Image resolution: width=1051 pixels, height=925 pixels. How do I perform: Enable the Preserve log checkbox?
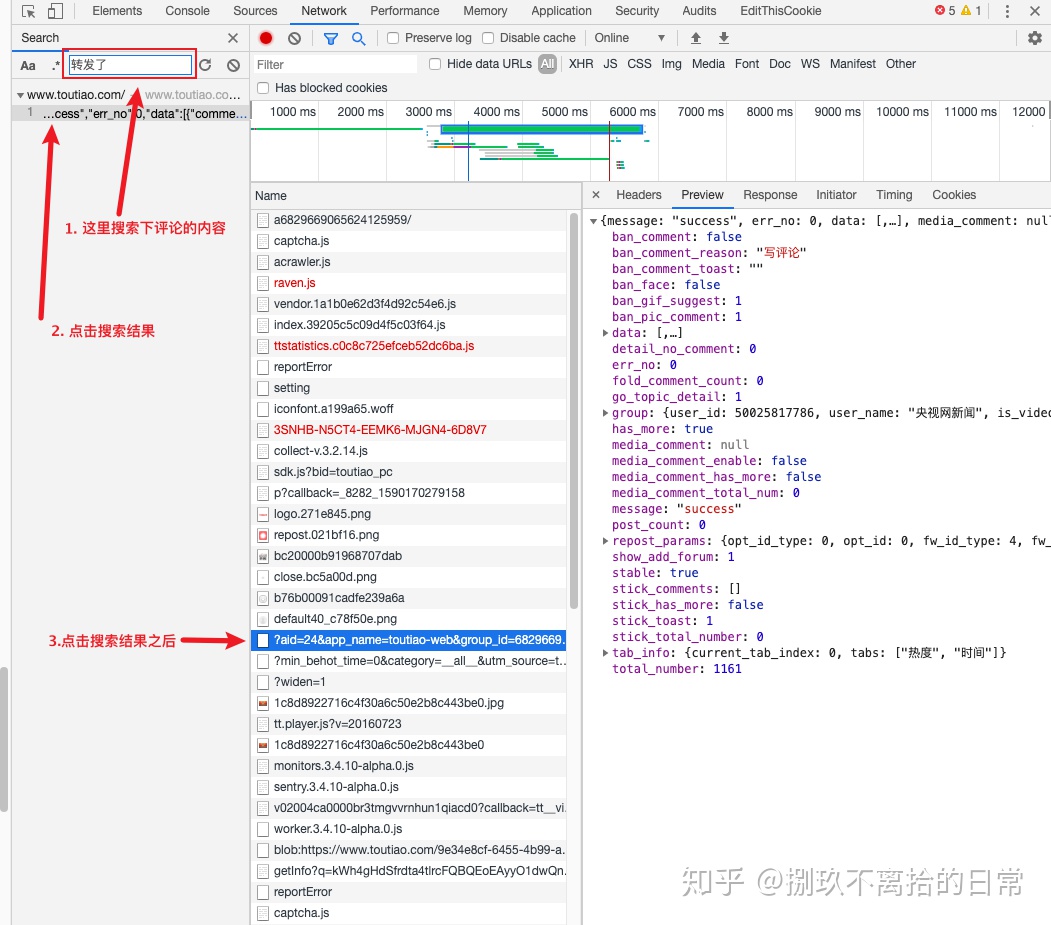(x=392, y=37)
